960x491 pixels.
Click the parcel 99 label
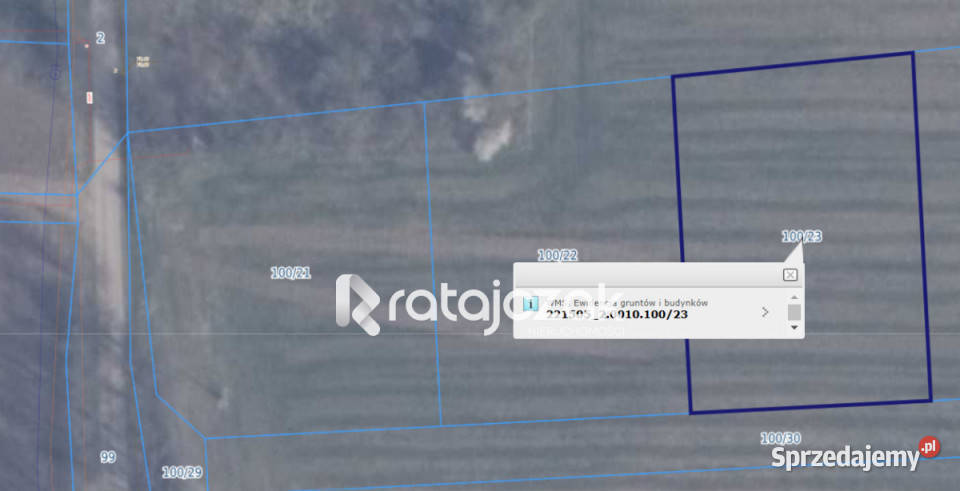click(108, 457)
